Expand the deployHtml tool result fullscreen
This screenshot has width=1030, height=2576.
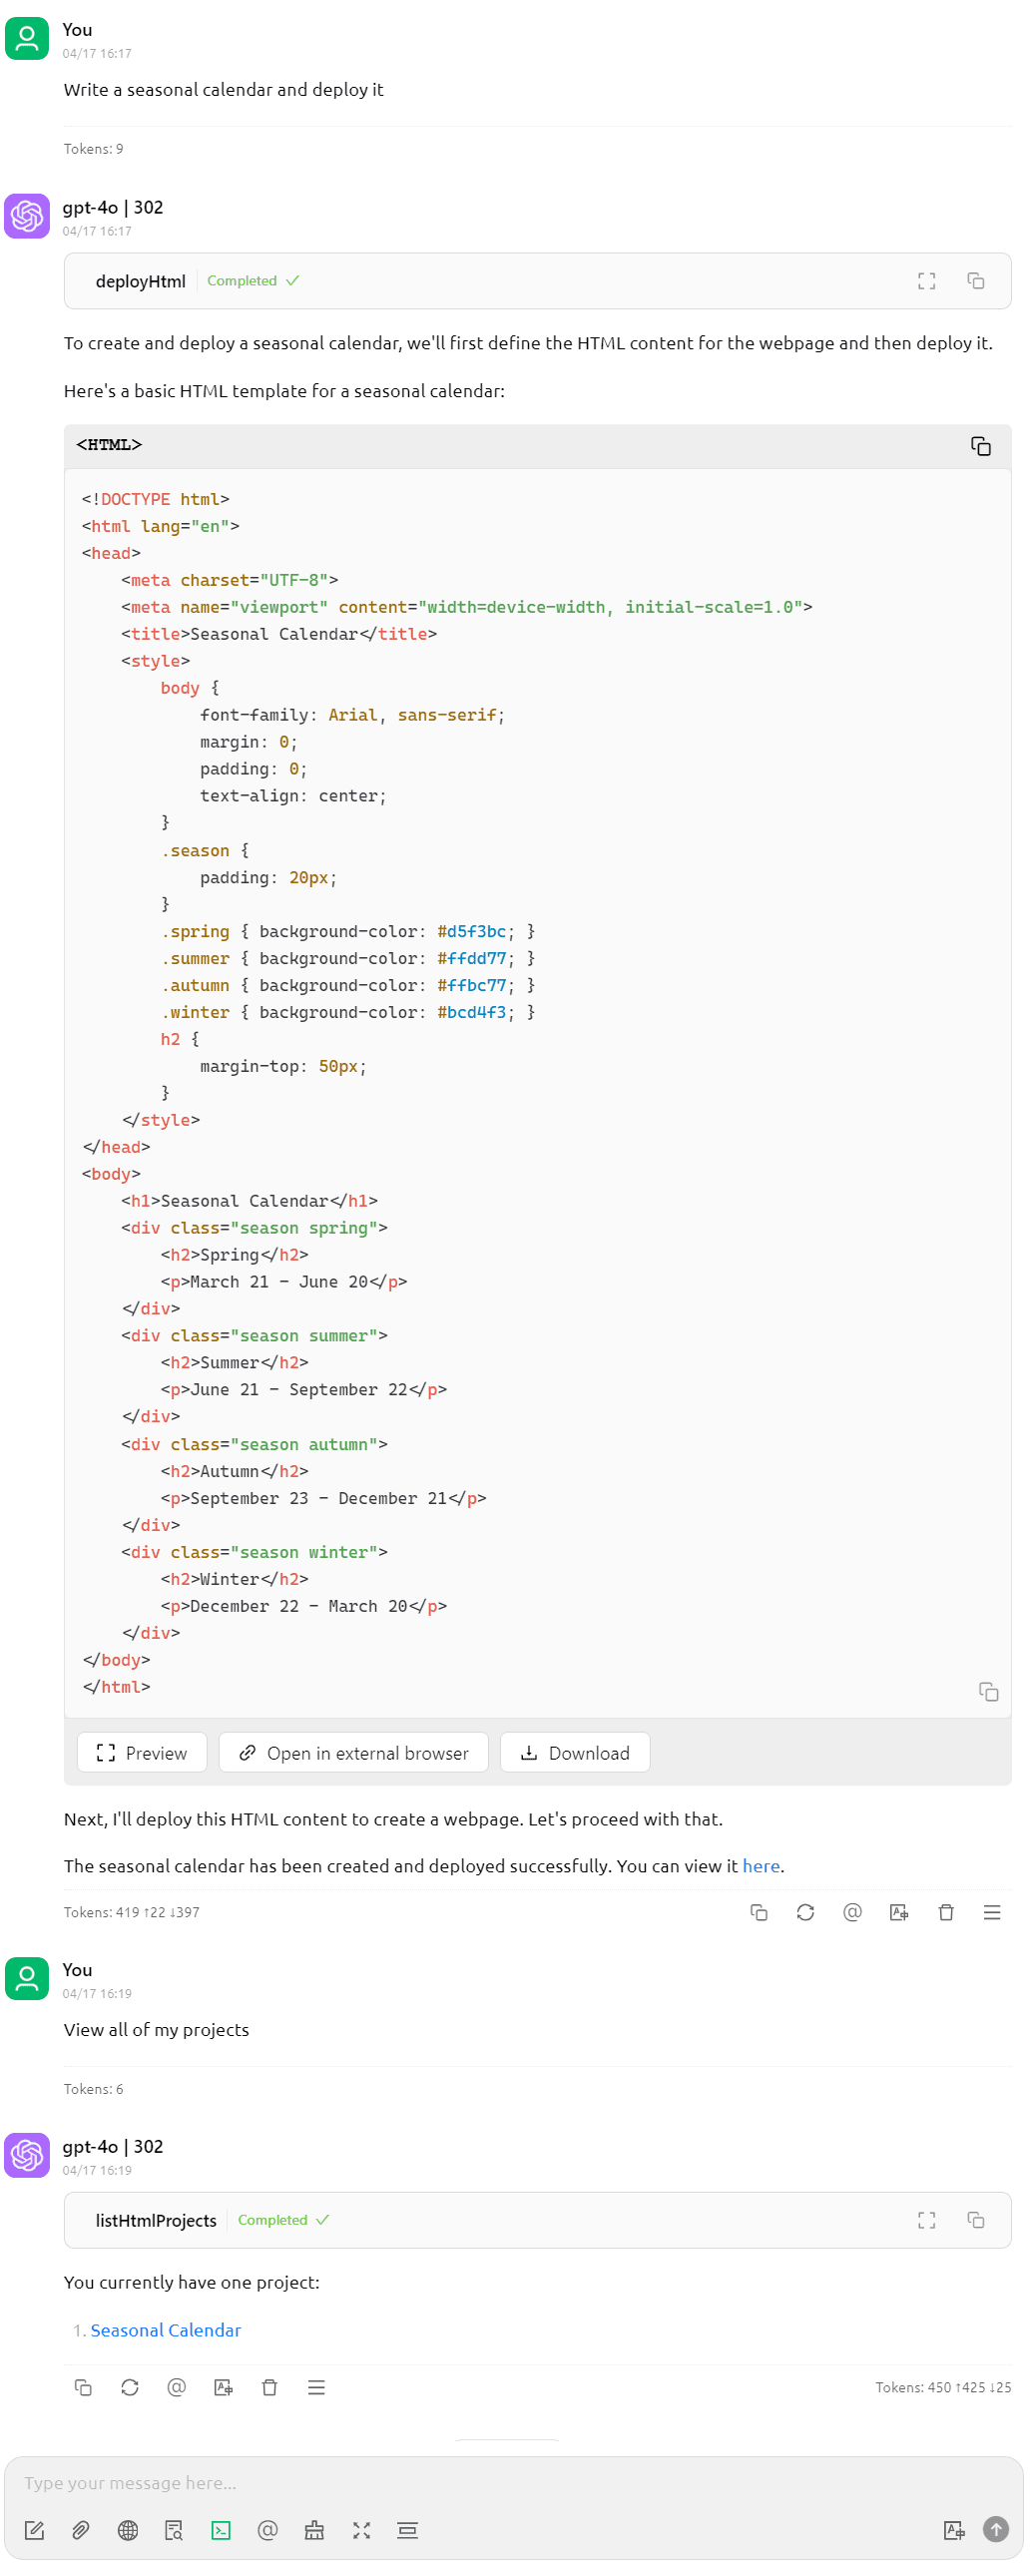926,281
